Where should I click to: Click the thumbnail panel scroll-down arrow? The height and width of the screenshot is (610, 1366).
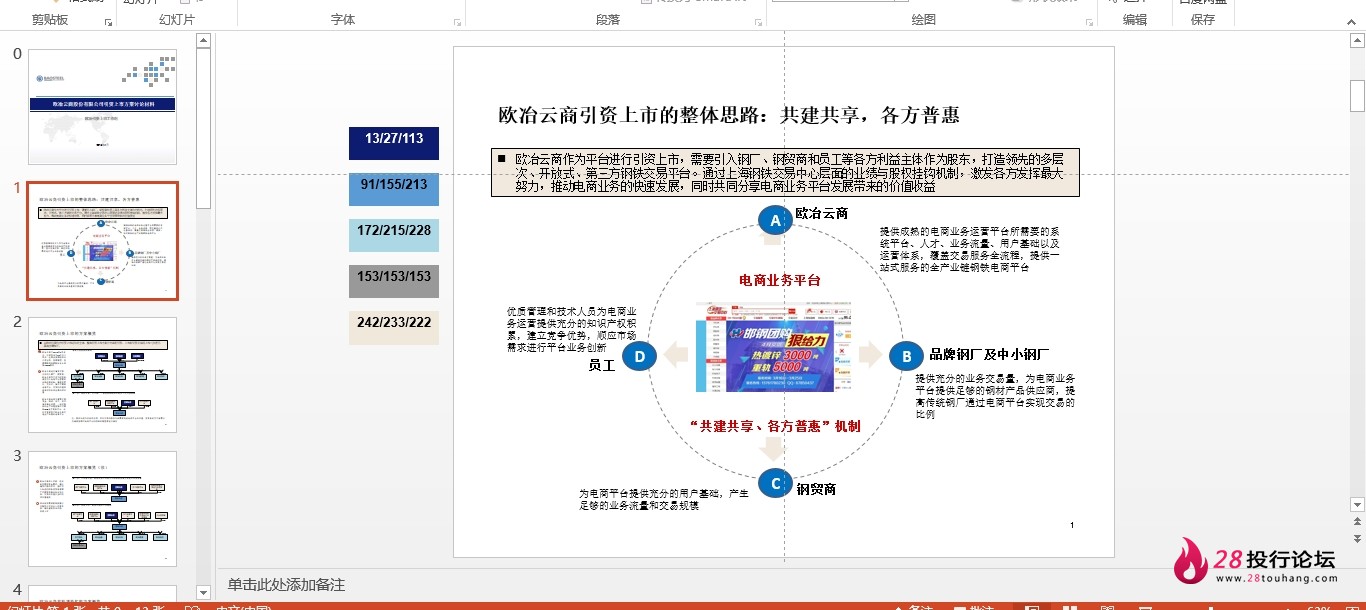[204, 593]
